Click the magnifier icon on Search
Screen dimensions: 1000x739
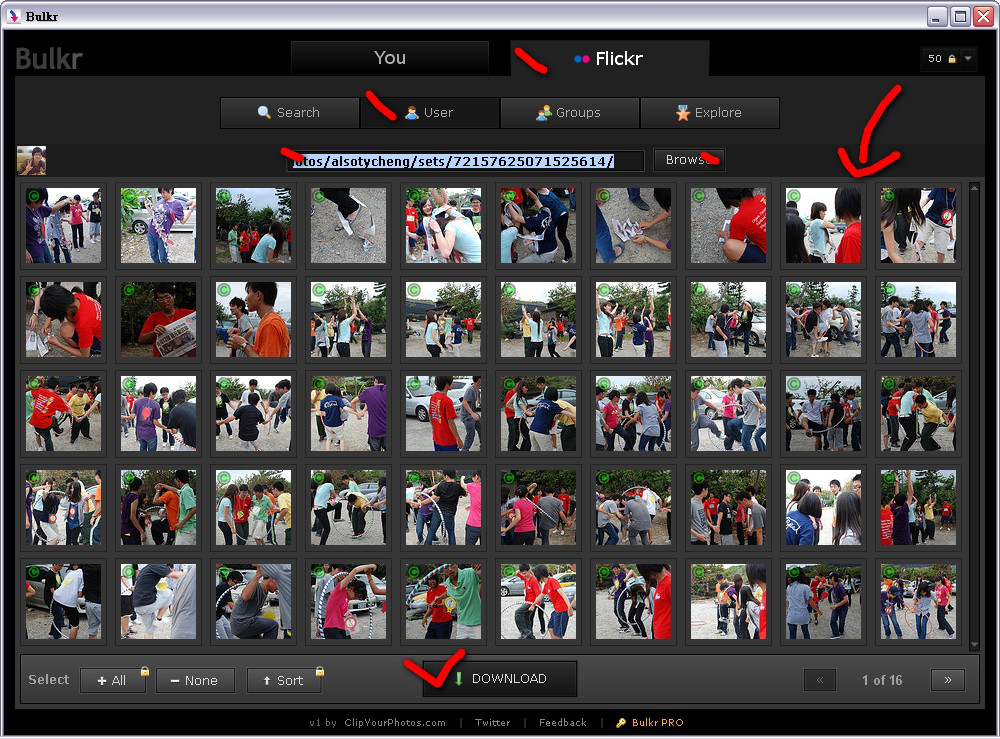click(x=264, y=112)
